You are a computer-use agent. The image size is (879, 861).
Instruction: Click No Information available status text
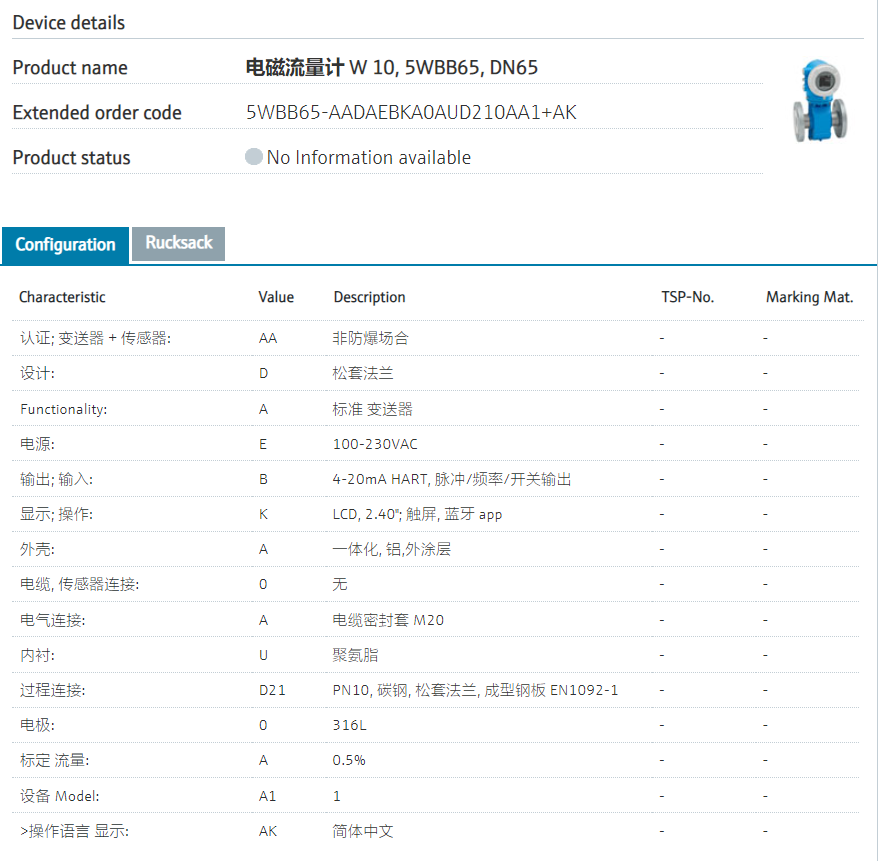point(368,158)
